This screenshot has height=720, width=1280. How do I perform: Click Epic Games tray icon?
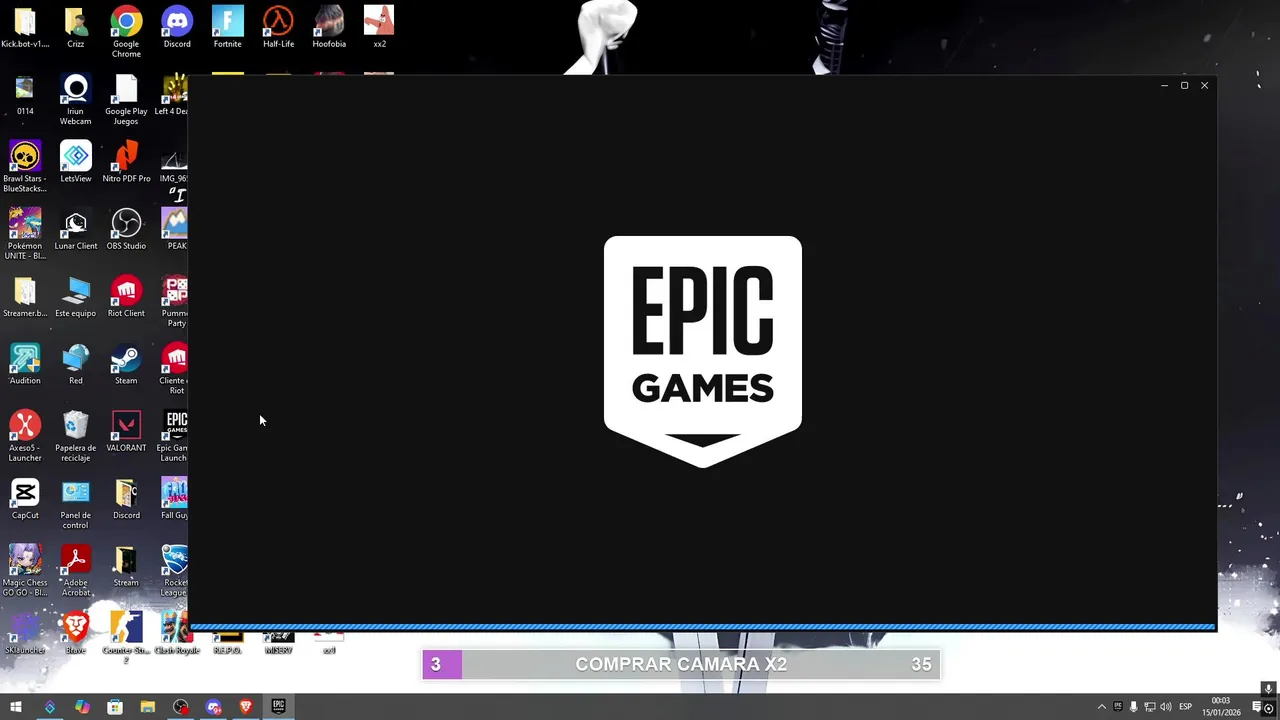tap(1118, 707)
